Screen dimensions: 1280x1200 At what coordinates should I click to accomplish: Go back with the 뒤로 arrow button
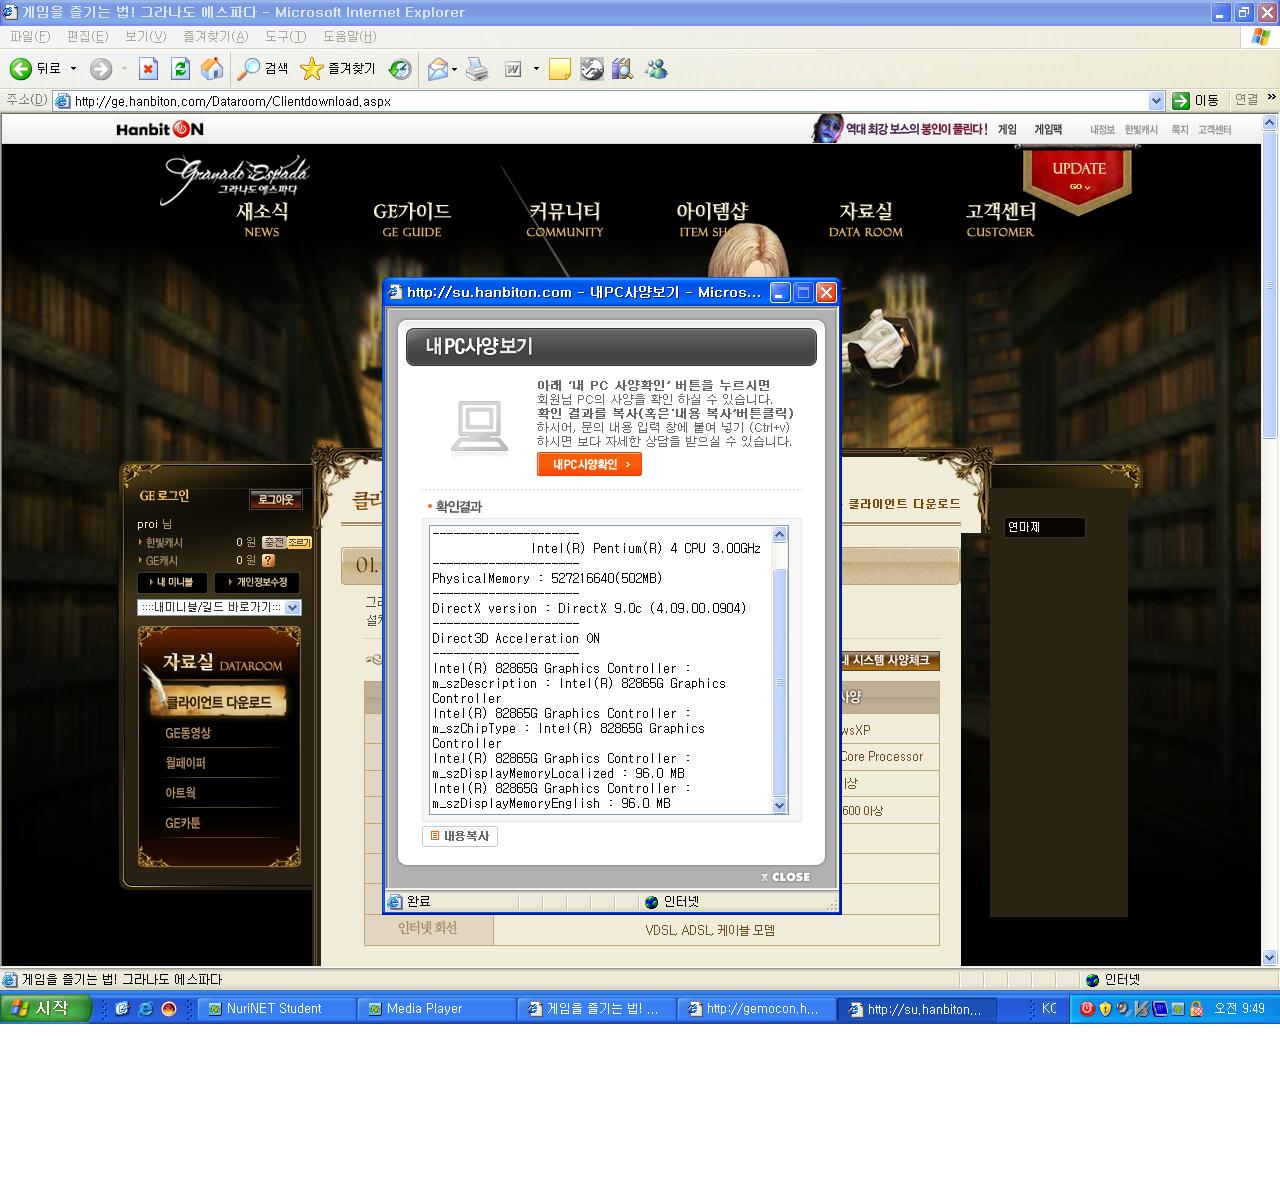click(35, 69)
